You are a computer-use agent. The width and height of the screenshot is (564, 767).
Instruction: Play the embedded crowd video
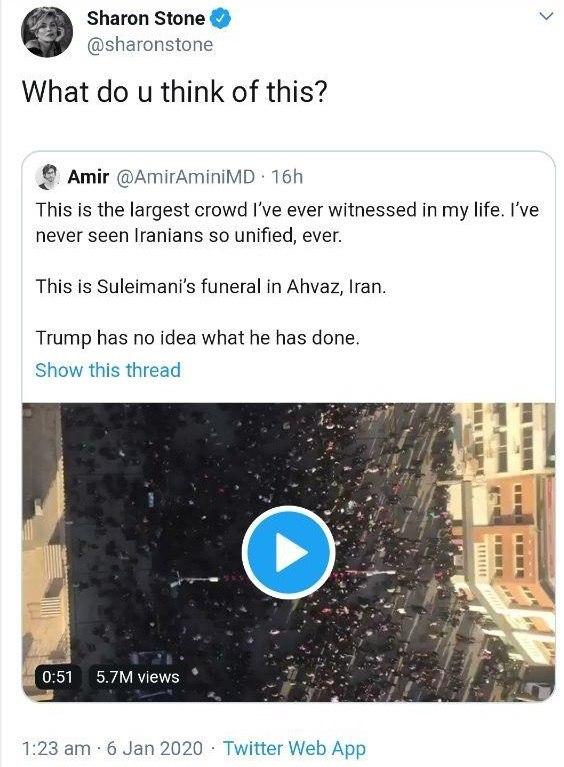point(289,552)
